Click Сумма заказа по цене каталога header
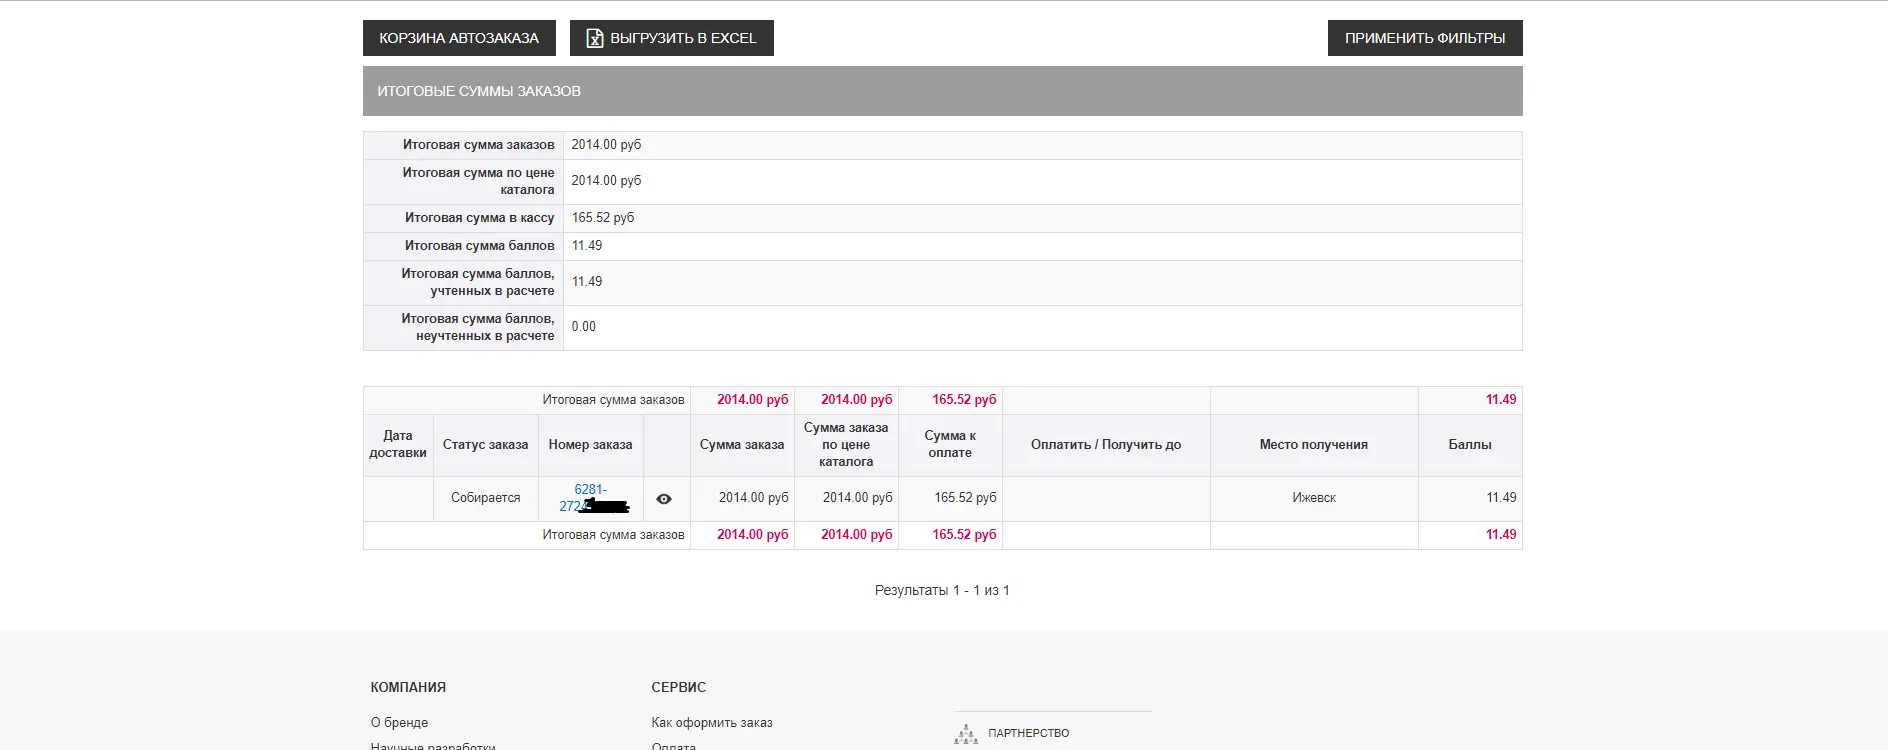Screen dimensions: 1888x750 (846, 444)
